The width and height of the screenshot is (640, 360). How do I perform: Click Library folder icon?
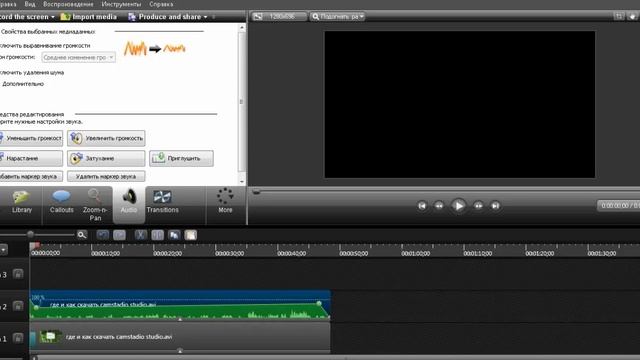tap(21, 197)
